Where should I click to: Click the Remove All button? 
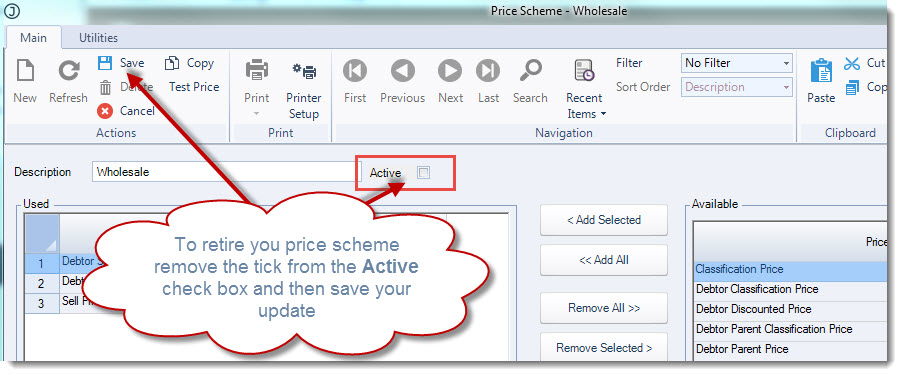pos(603,308)
